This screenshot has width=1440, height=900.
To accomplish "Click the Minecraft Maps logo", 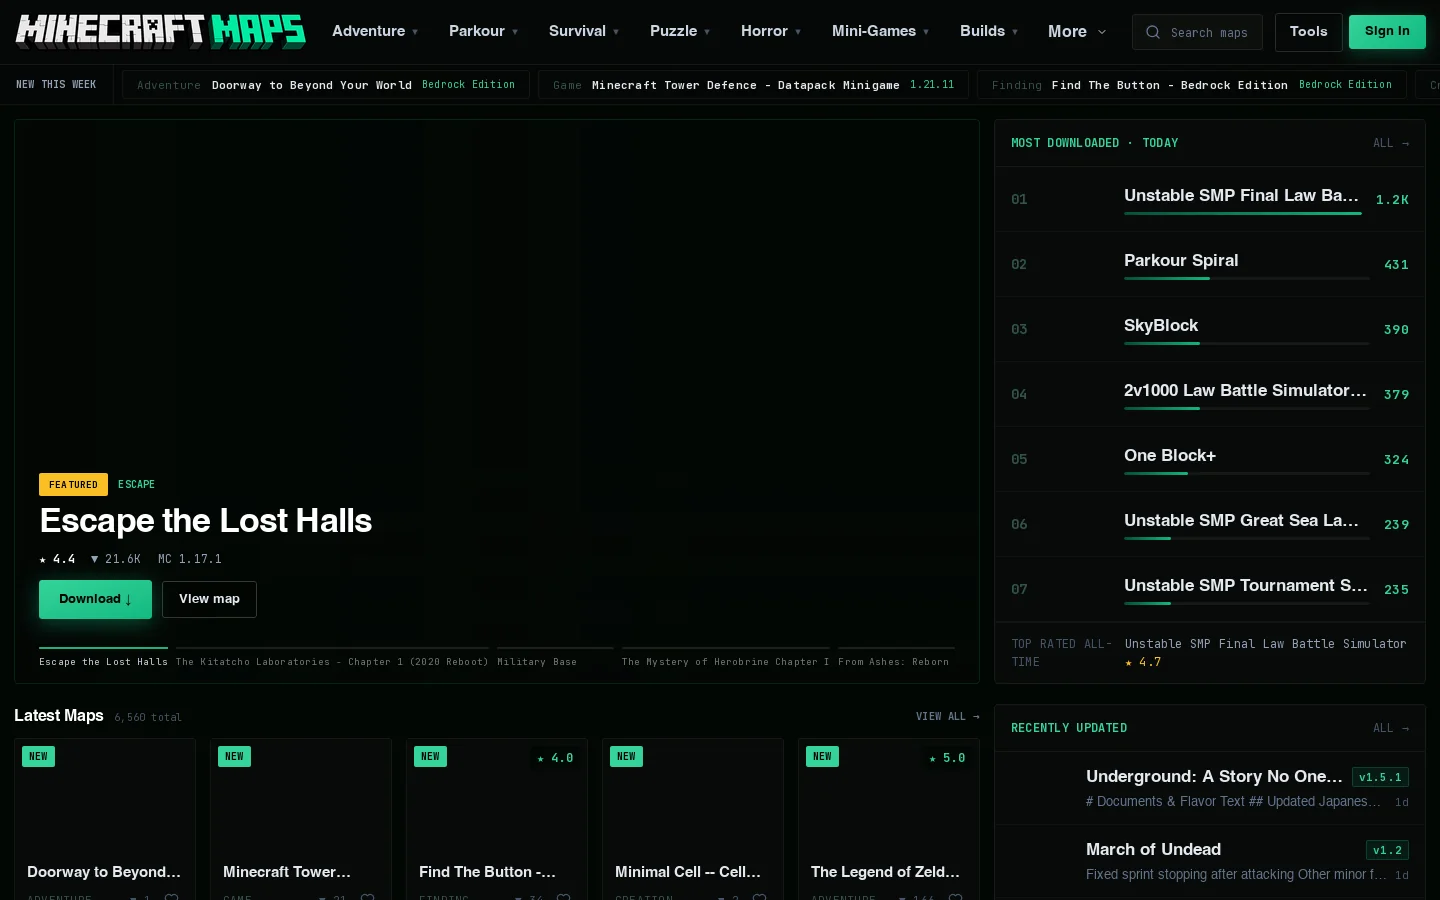I will pos(160,31).
